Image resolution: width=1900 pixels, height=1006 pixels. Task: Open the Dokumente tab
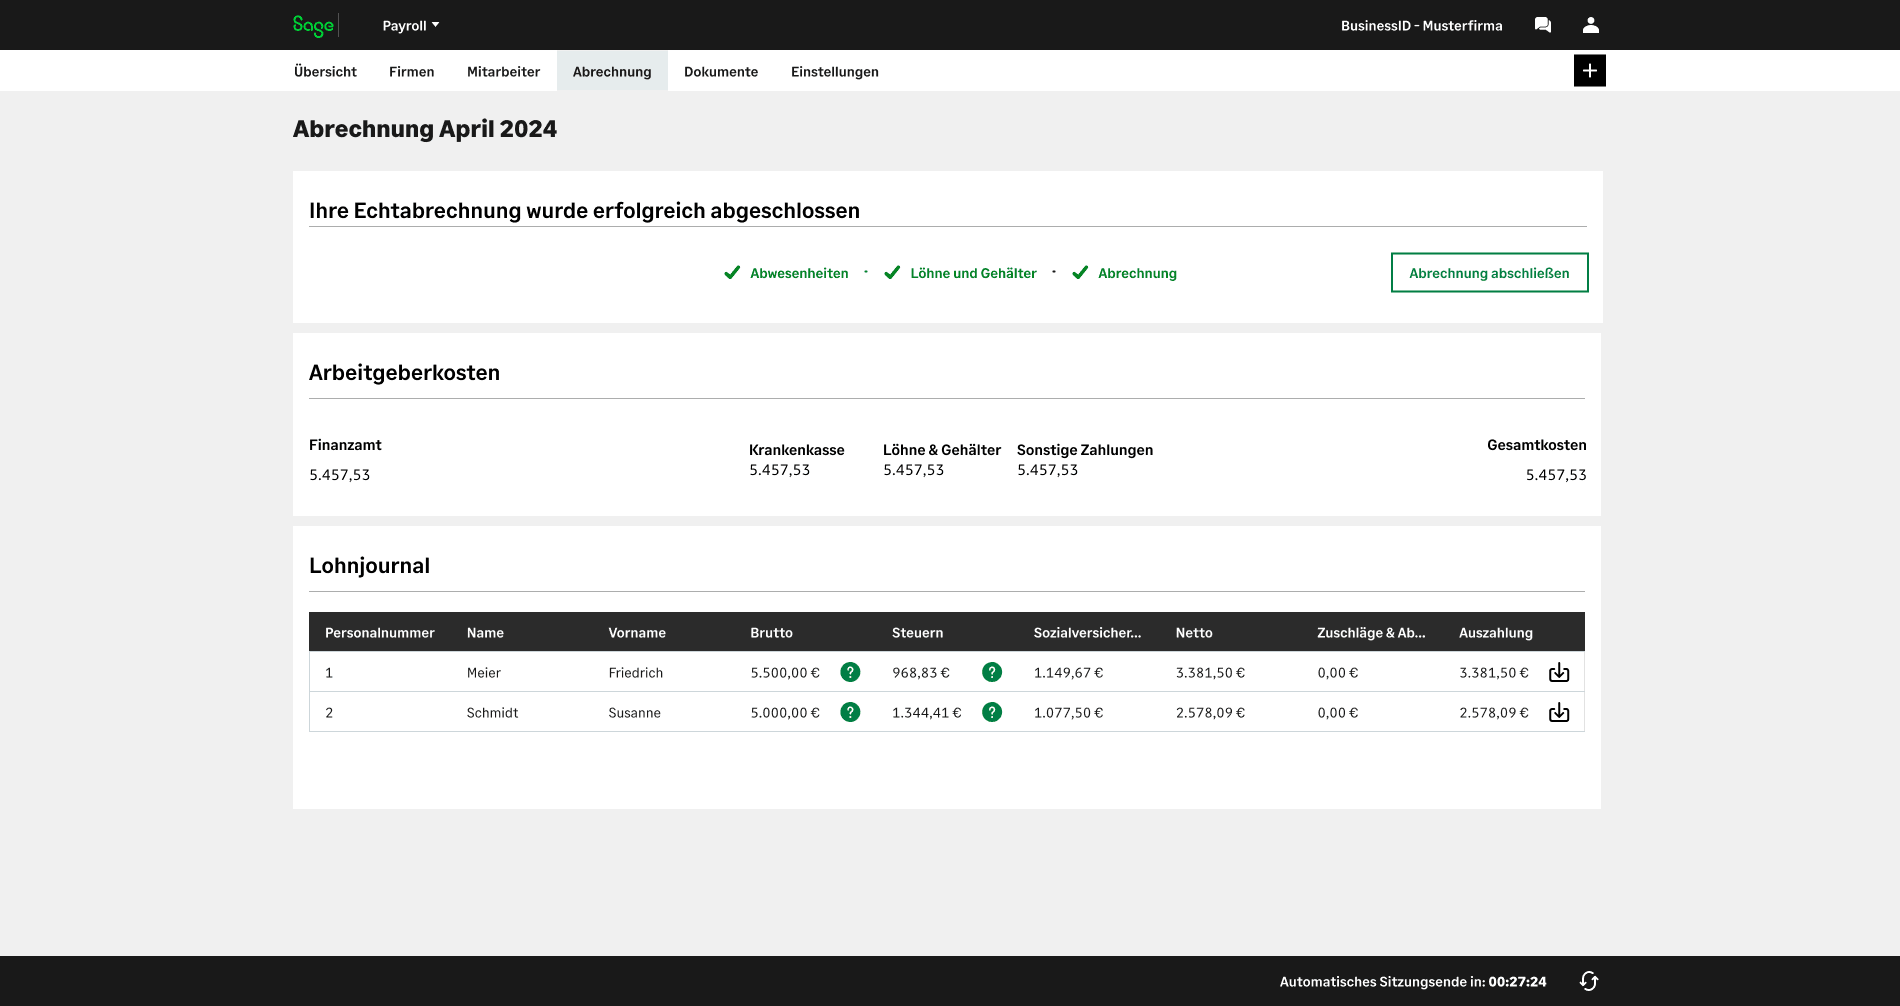(721, 72)
